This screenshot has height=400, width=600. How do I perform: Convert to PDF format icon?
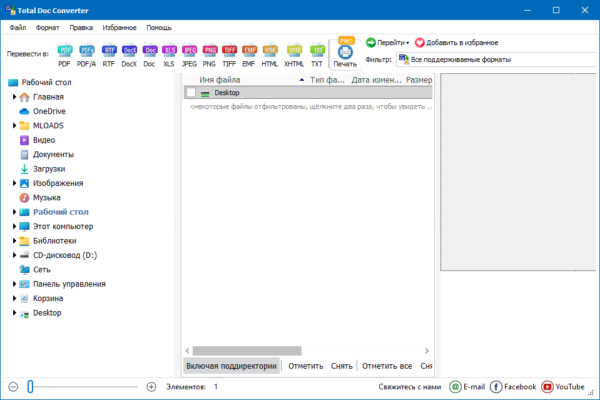coord(64,50)
